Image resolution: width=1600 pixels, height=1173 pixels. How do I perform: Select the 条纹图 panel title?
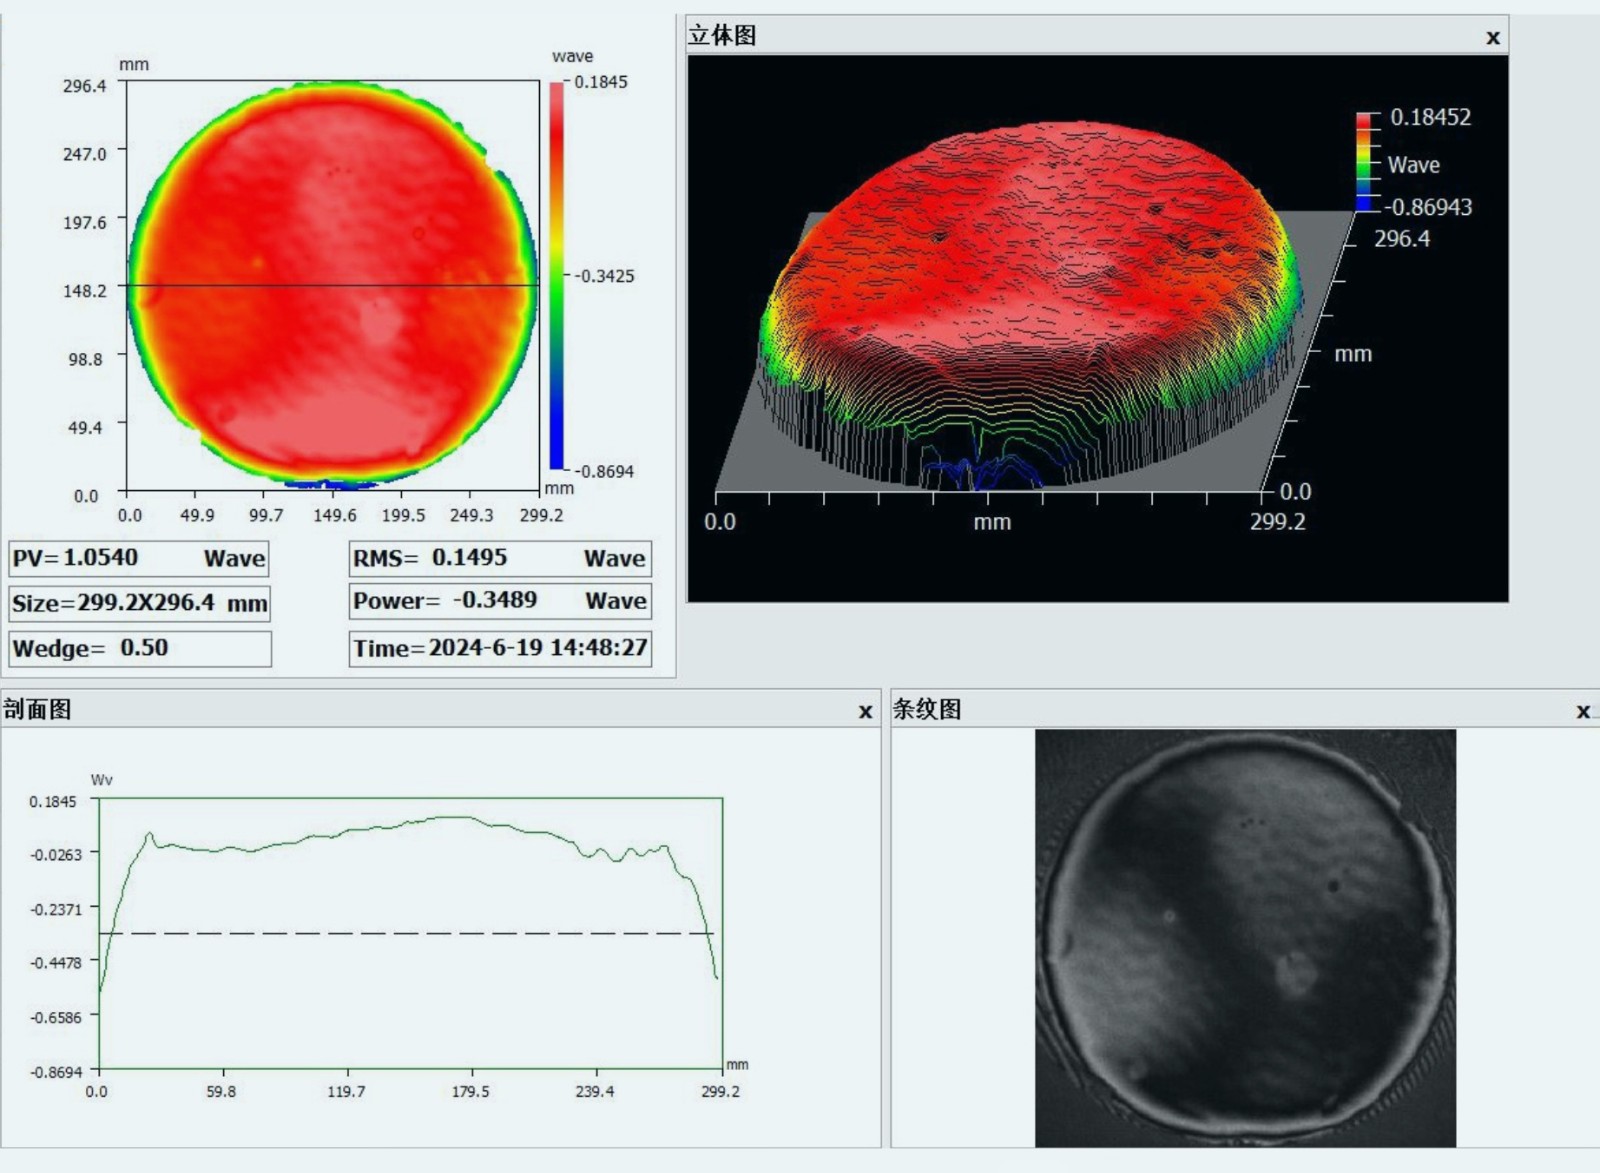coord(927,710)
